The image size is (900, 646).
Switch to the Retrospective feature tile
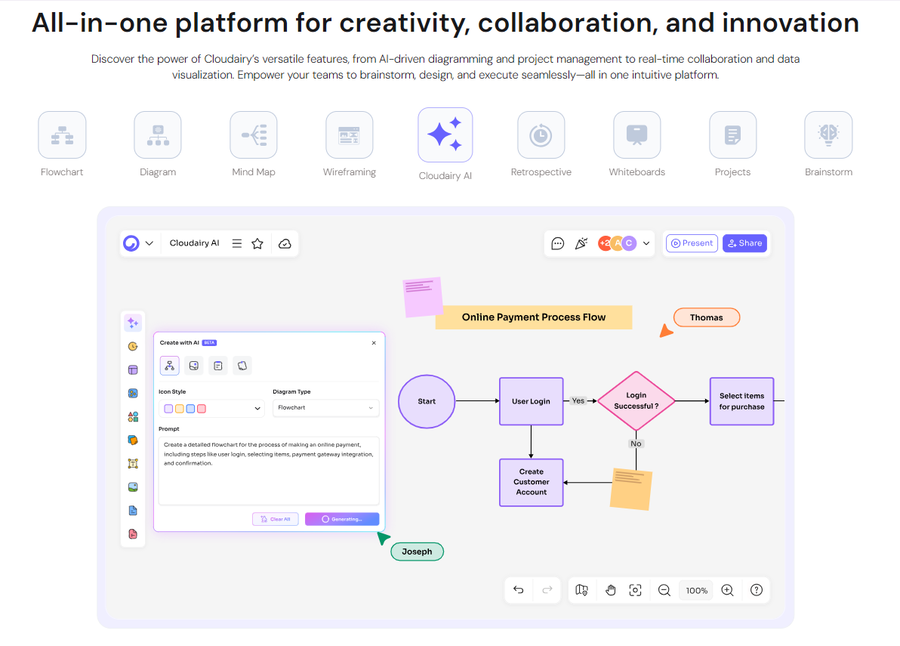click(x=541, y=135)
